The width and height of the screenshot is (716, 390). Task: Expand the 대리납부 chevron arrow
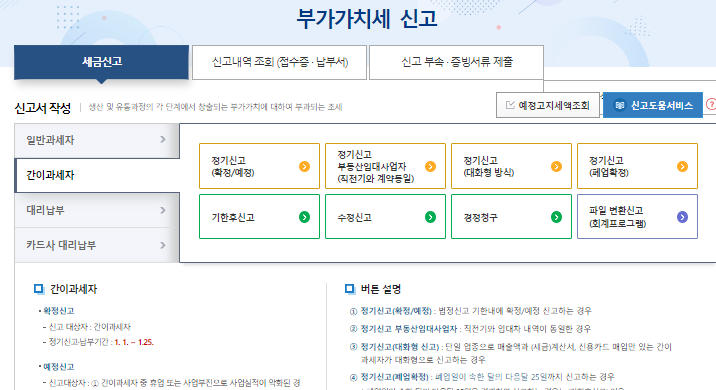pos(163,210)
